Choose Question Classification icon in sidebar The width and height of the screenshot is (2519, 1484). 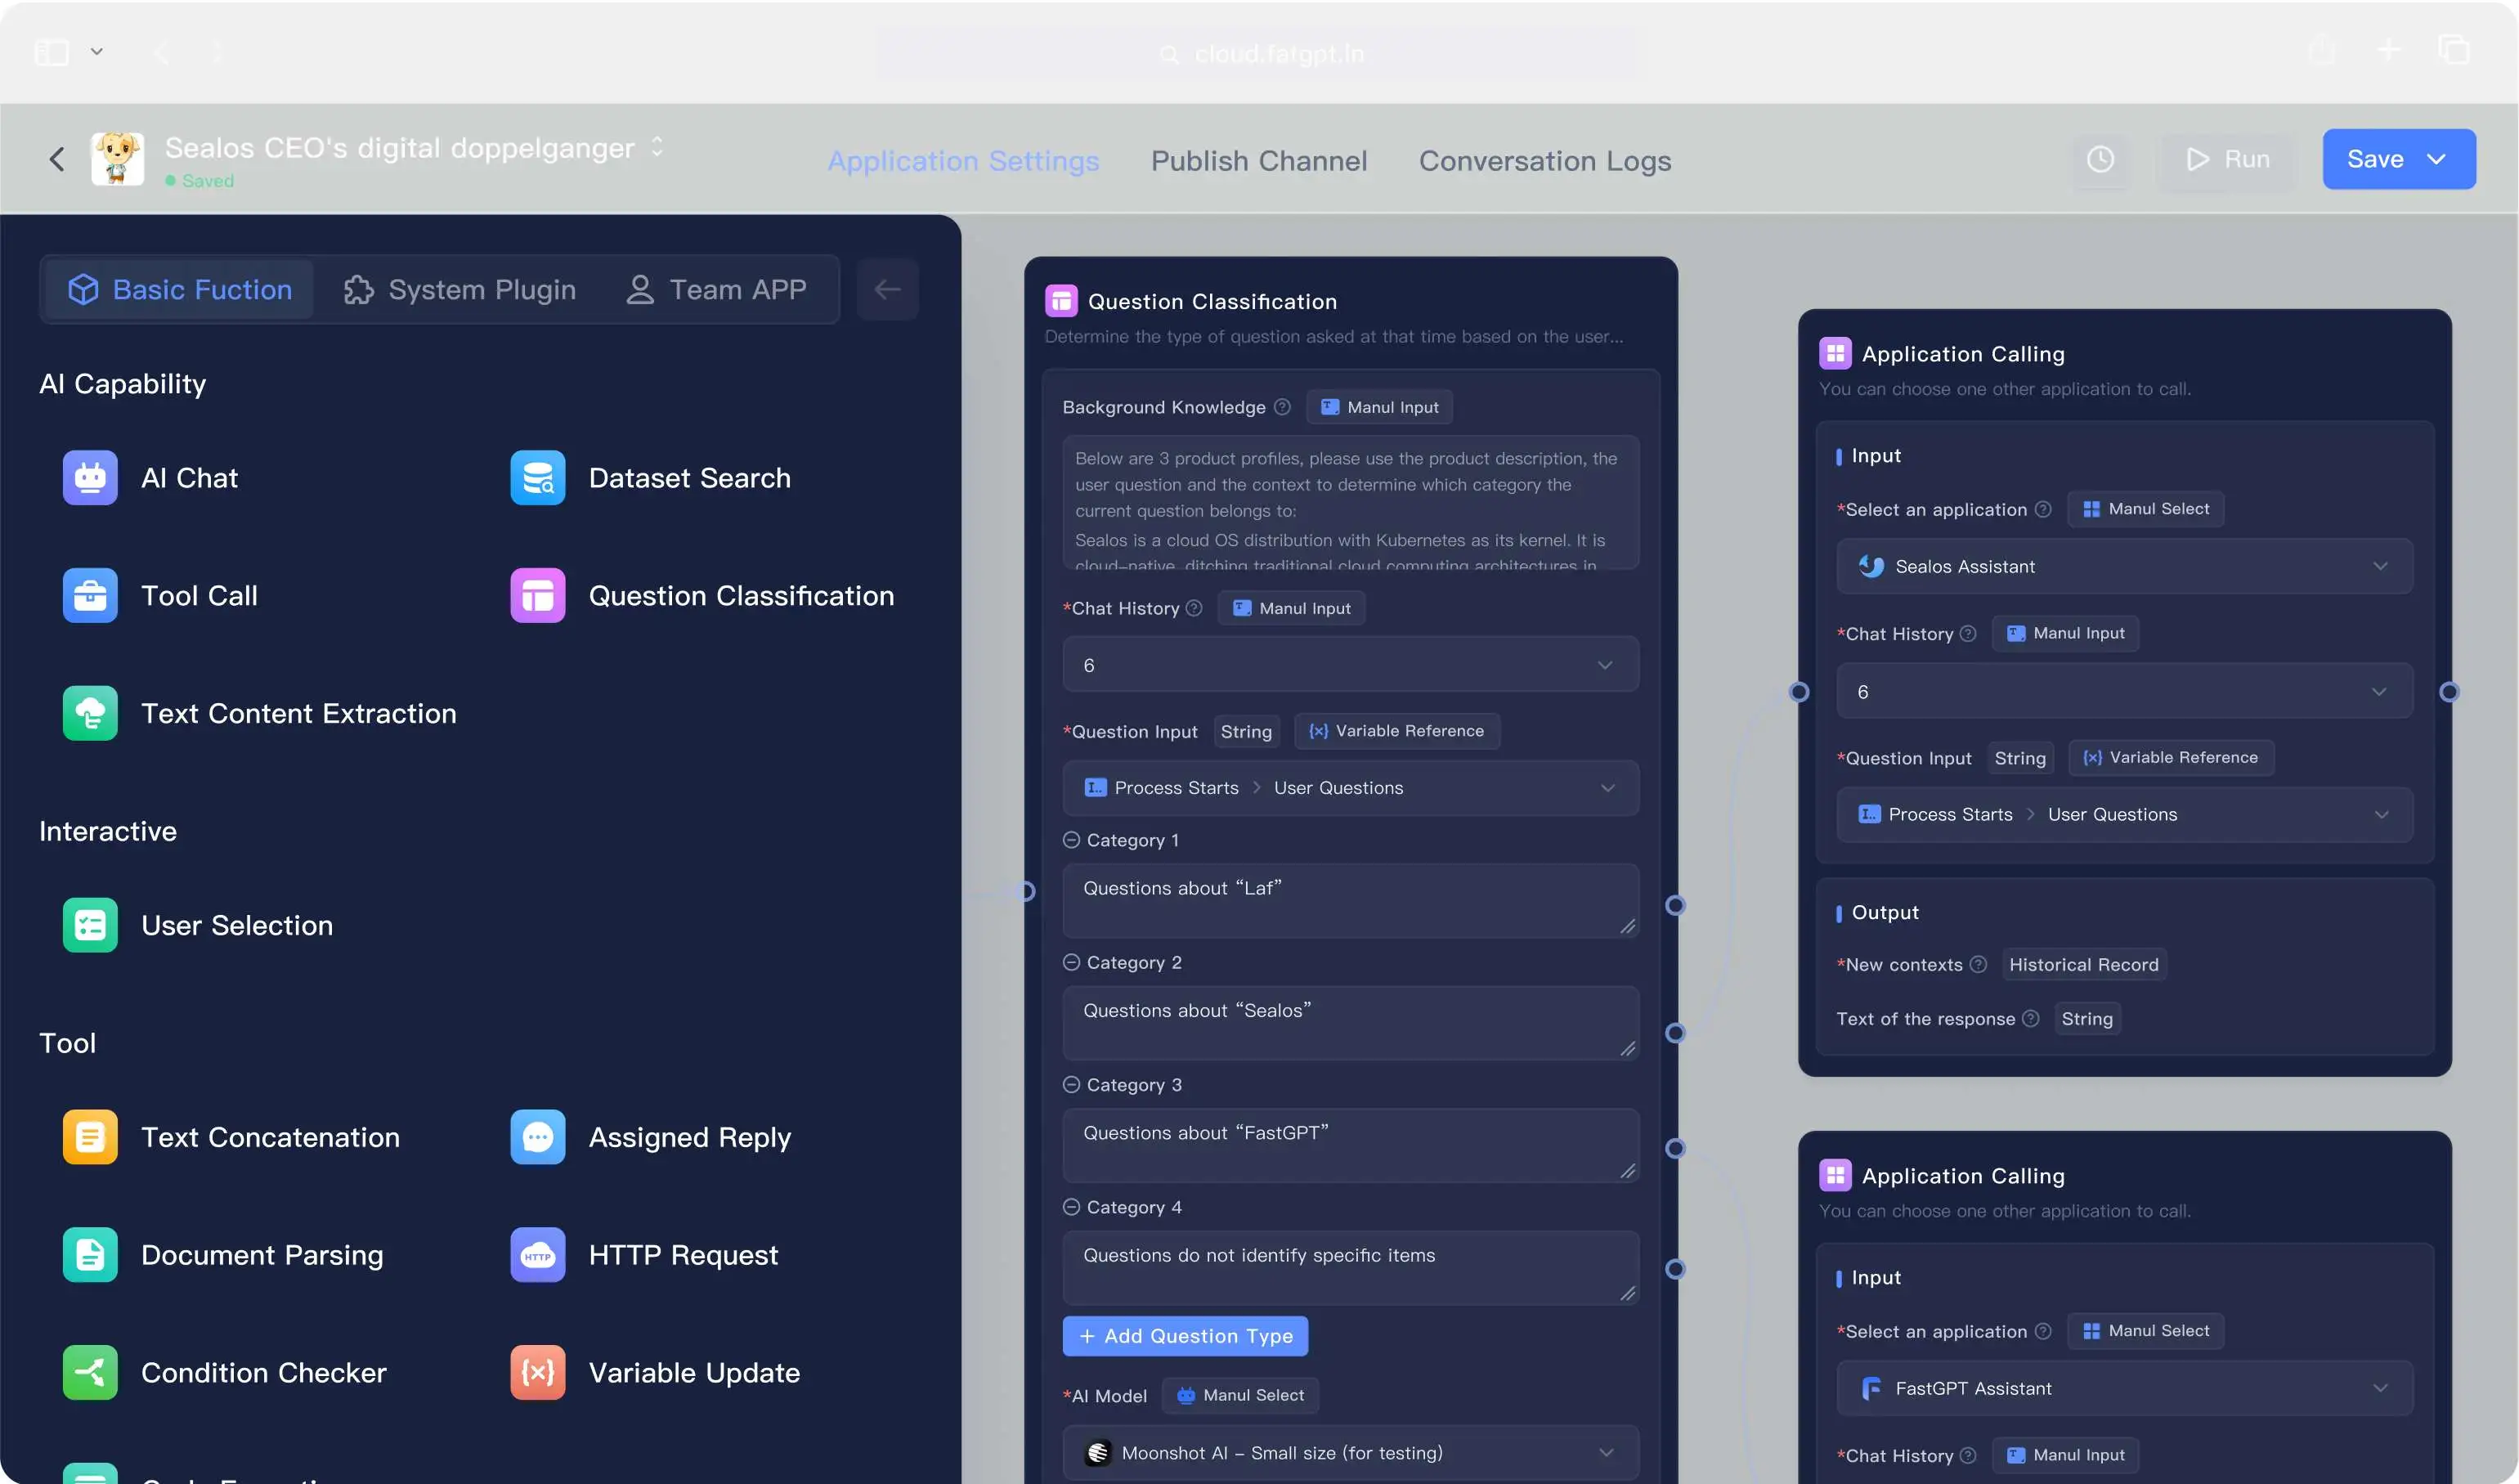pyautogui.click(x=537, y=596)
